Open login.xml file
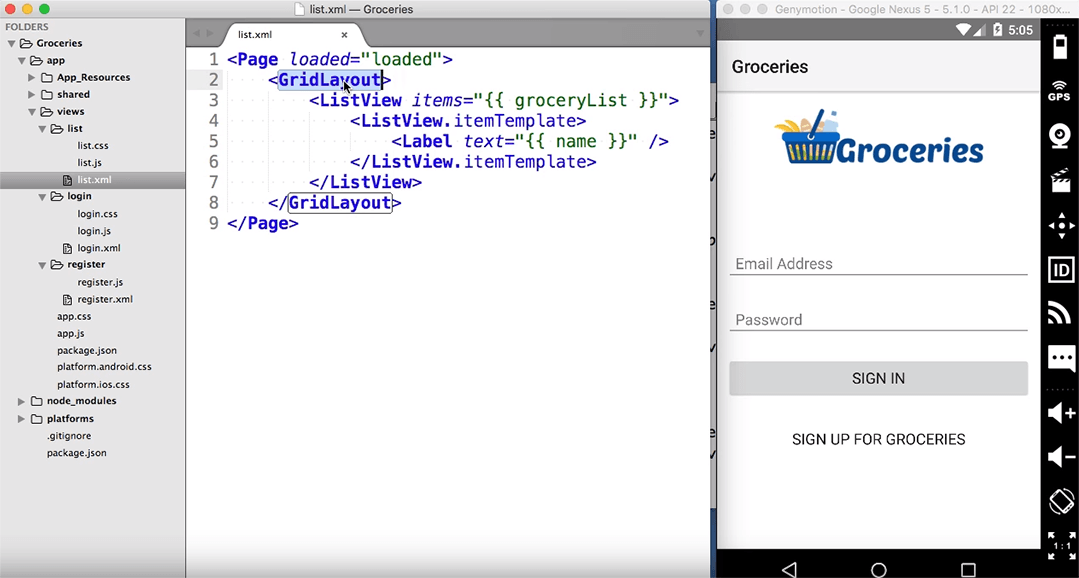This screenshot has width=1079, height=578. click(99, 248)
